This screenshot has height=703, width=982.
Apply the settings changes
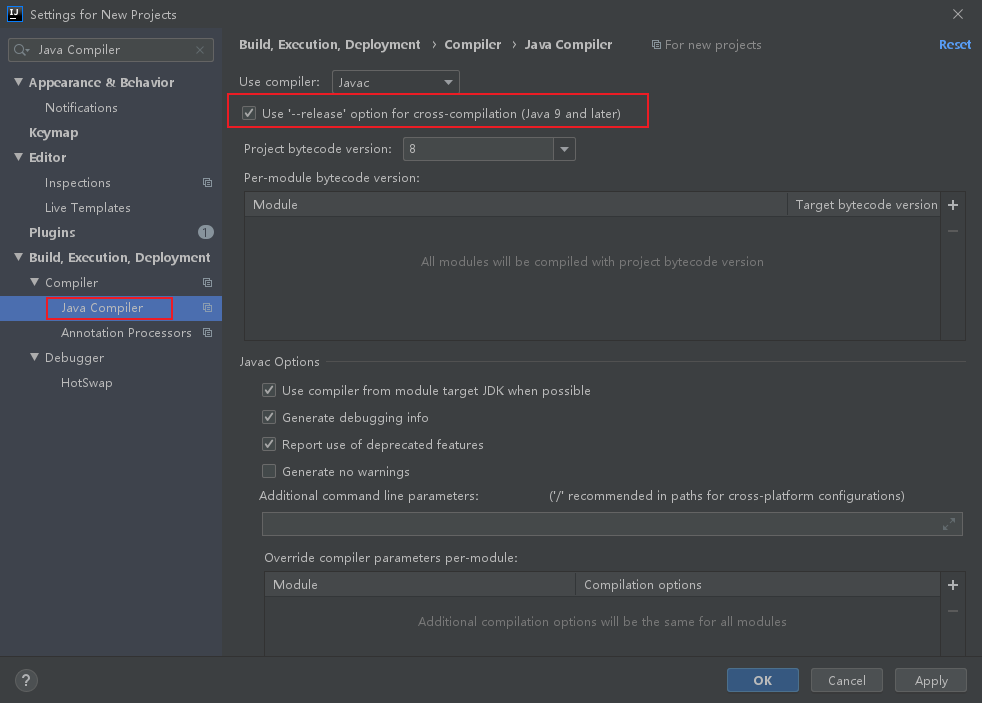click(x=931, y=680)
